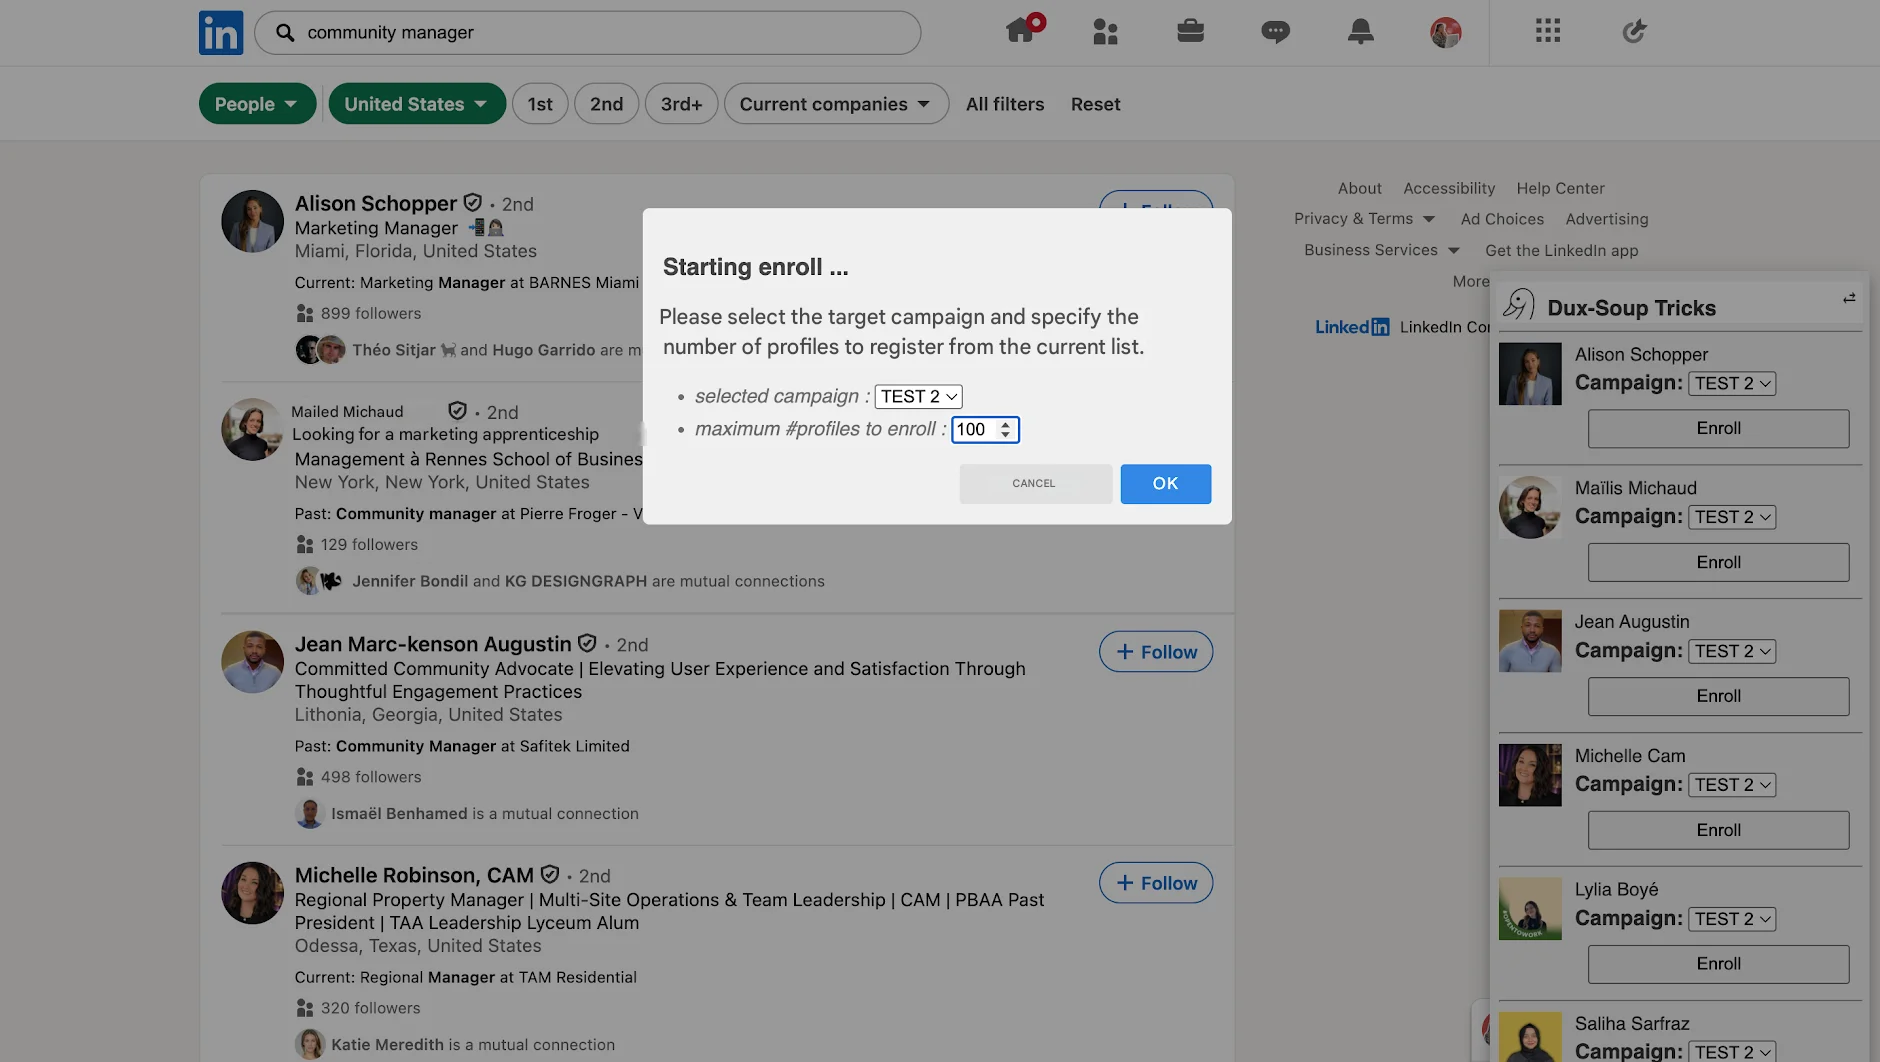The width and height of the screenshot is (1880, 1062).
Task: Follow Michelle Robinson, CAM
Action: click(x=1156, y=883)
